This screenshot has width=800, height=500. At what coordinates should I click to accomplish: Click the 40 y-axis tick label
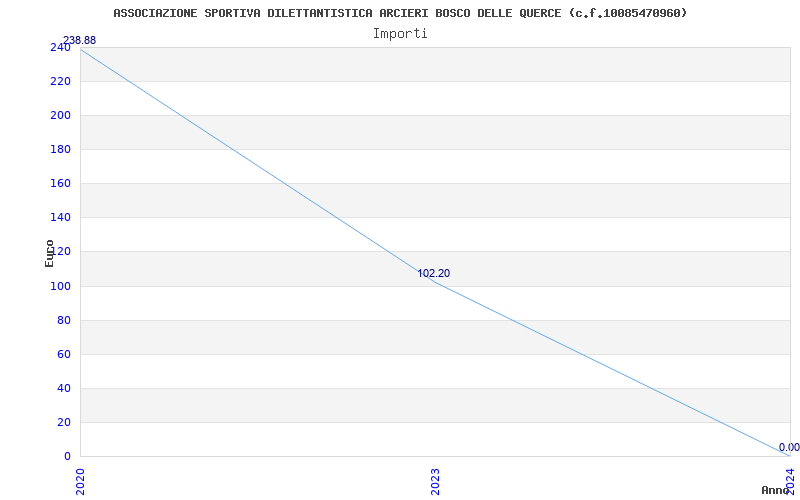[63, 388]
